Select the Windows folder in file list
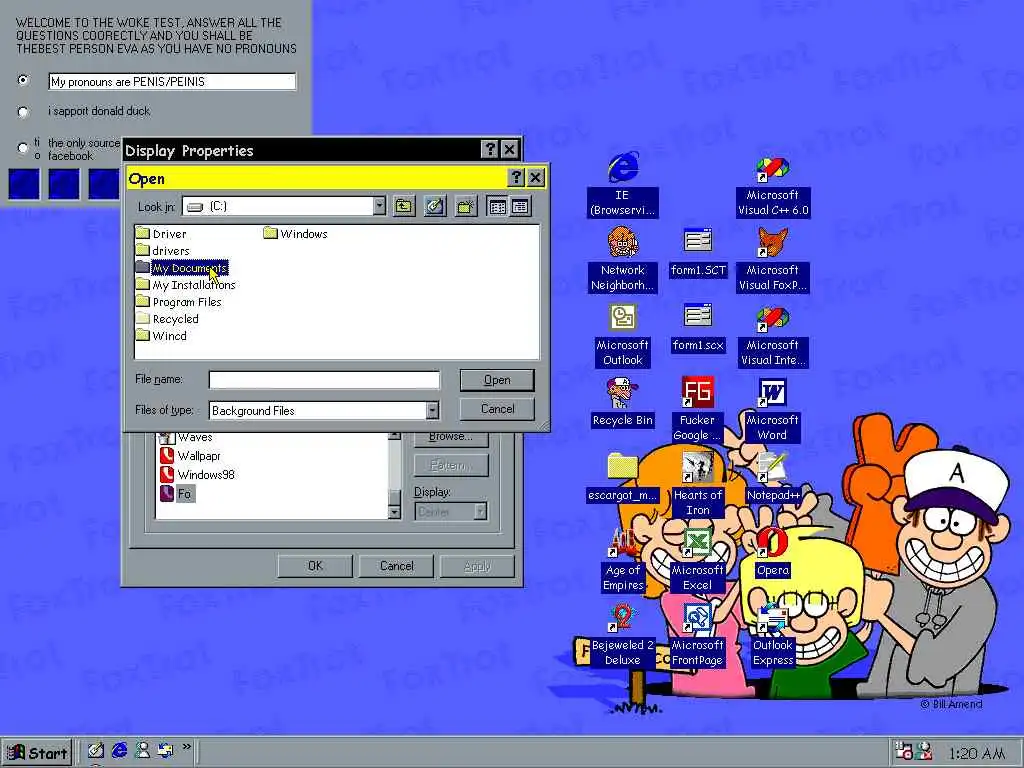1024x768 pixels. (295, 234)
